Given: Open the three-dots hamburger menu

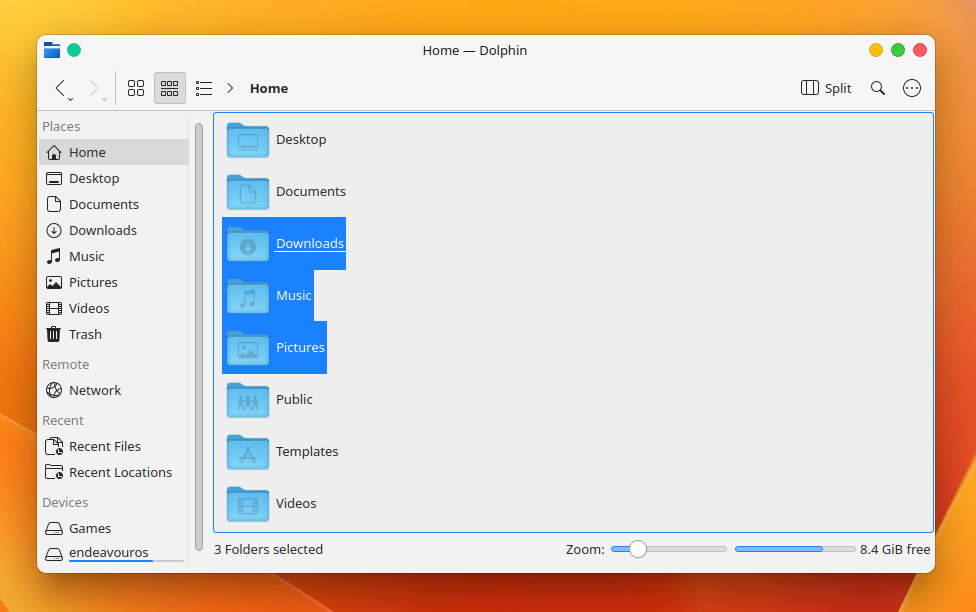Looking at the screenshot, I should [912, 88].
